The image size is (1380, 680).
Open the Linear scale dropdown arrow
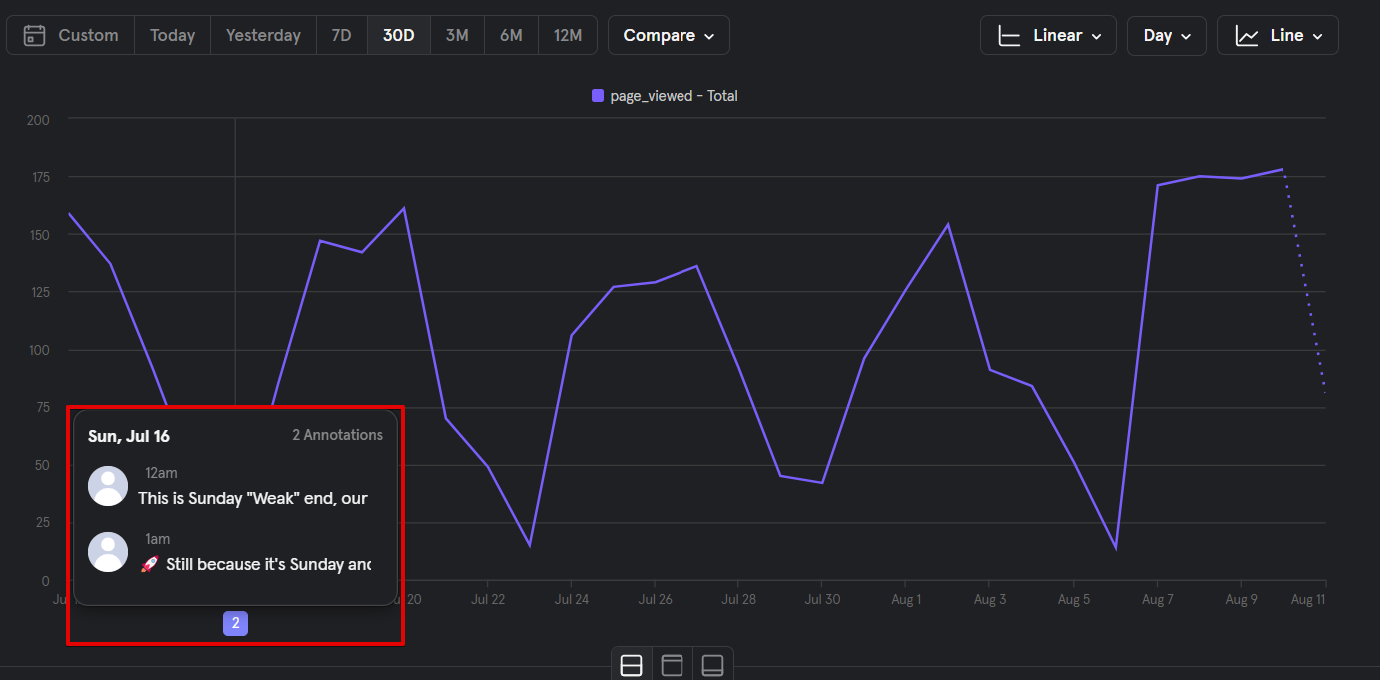pos(1097,36)
